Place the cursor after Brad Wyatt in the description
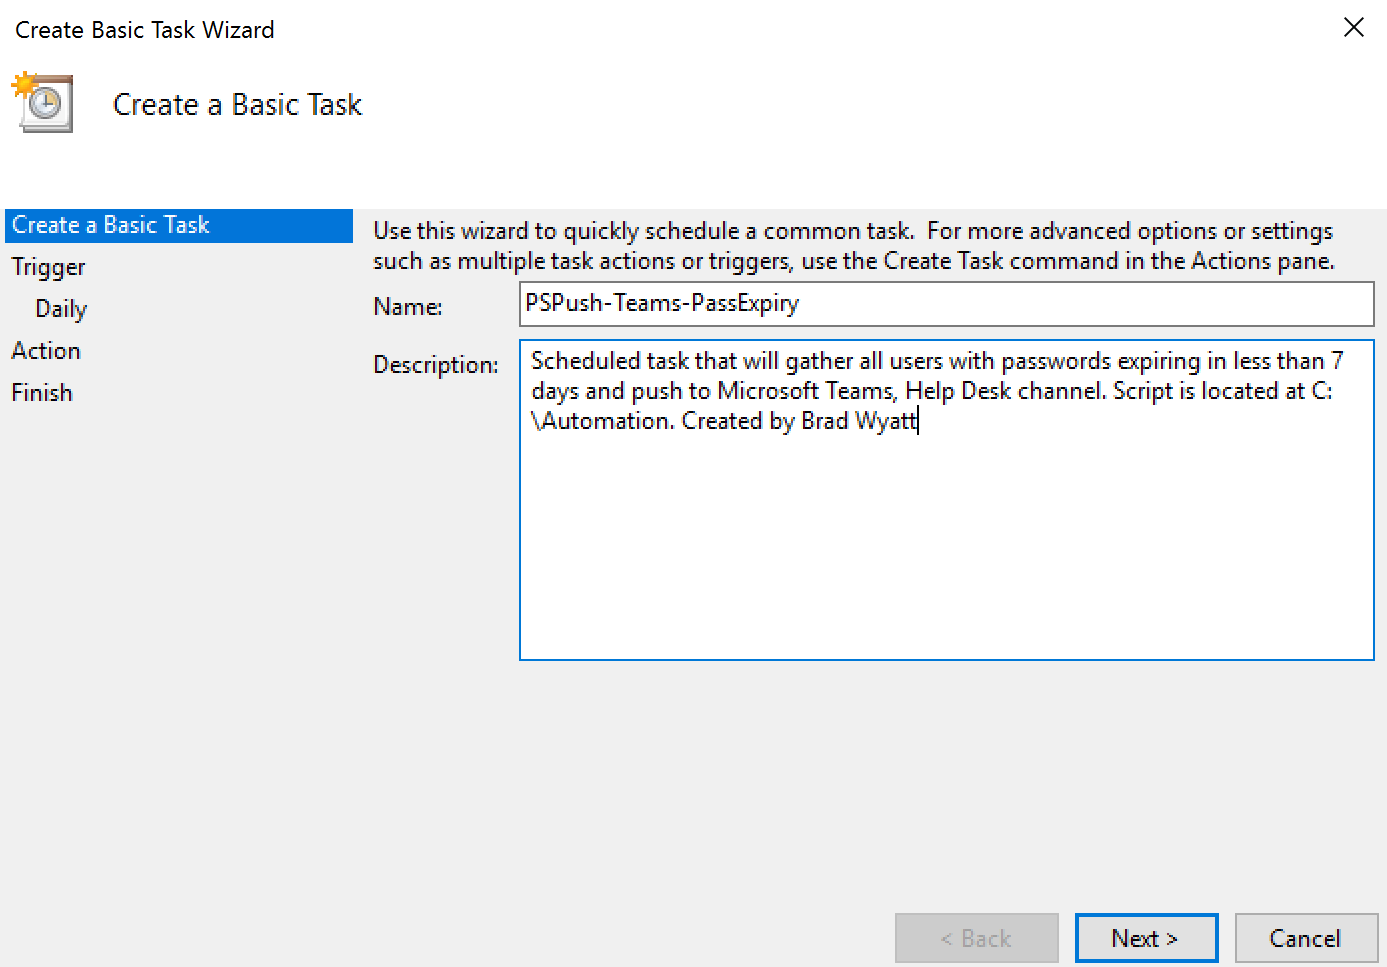Screen dimensions: 1387x967 click(917, 421)
